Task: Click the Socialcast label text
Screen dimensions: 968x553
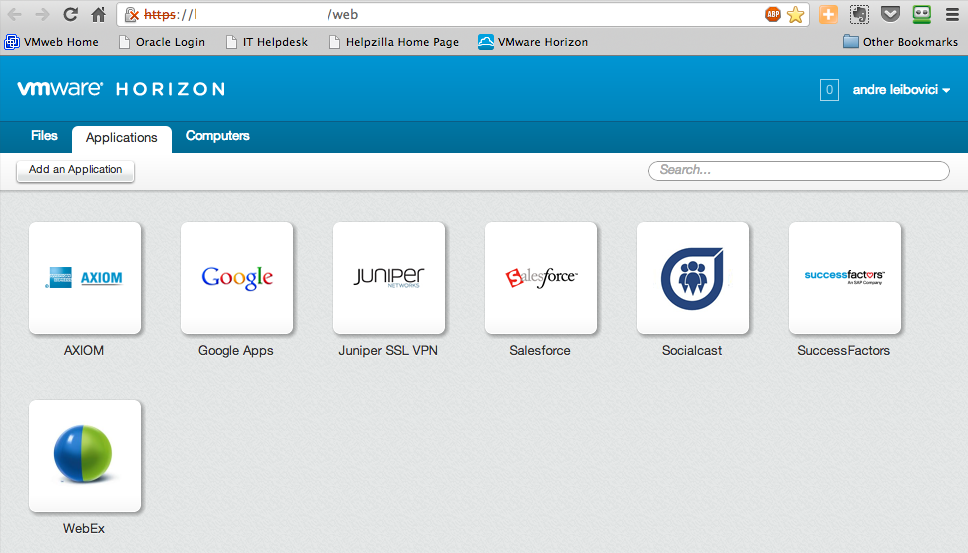Action: tap(692, 351)
